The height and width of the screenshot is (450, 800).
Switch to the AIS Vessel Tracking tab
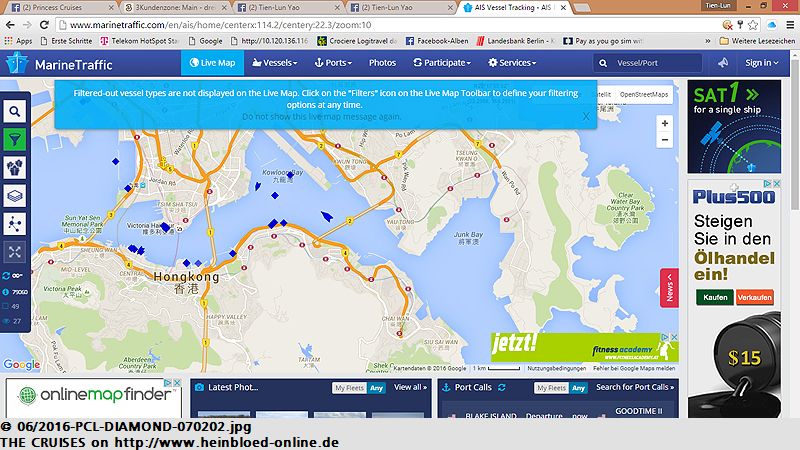click(515, 8)
